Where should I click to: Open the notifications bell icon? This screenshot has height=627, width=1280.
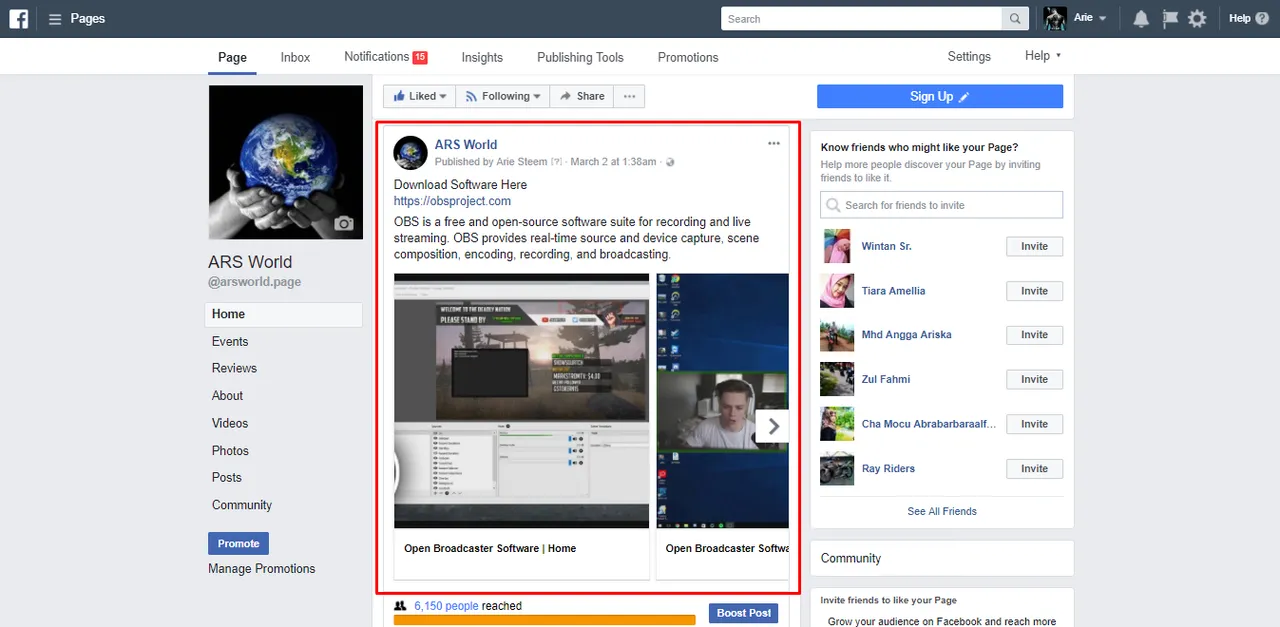tap(1141, 19)
